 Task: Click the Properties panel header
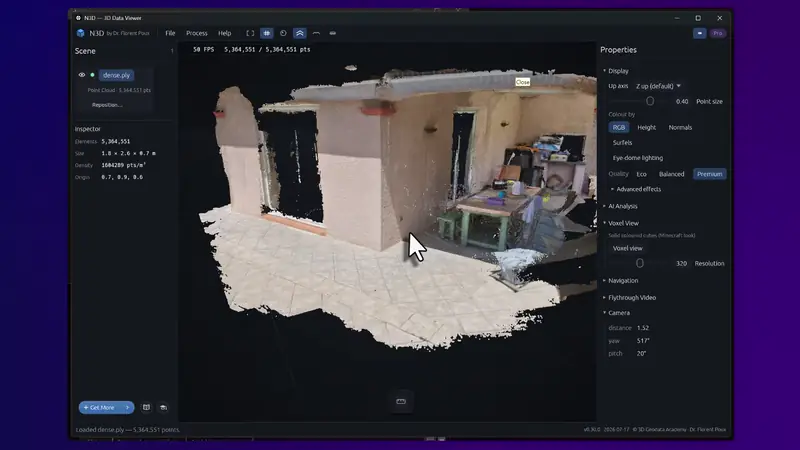pos(618,50)
